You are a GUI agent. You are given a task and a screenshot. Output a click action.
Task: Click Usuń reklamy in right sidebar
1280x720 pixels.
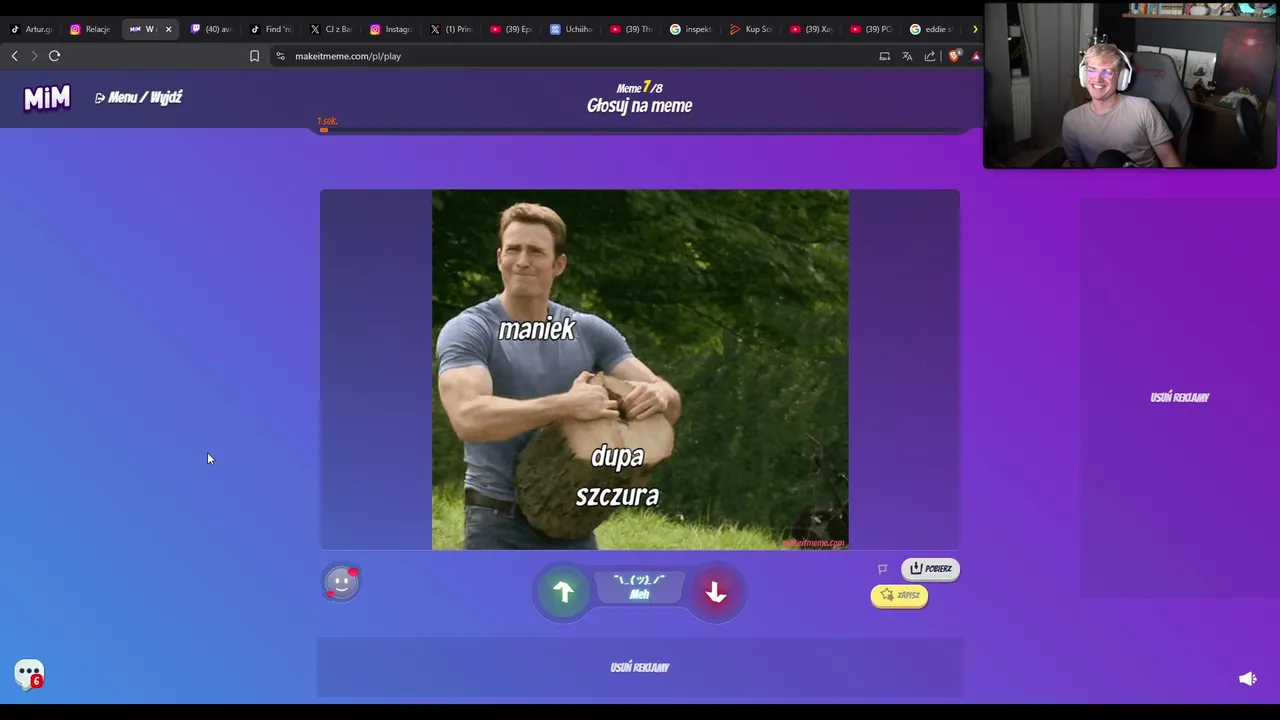(1180, 397)
